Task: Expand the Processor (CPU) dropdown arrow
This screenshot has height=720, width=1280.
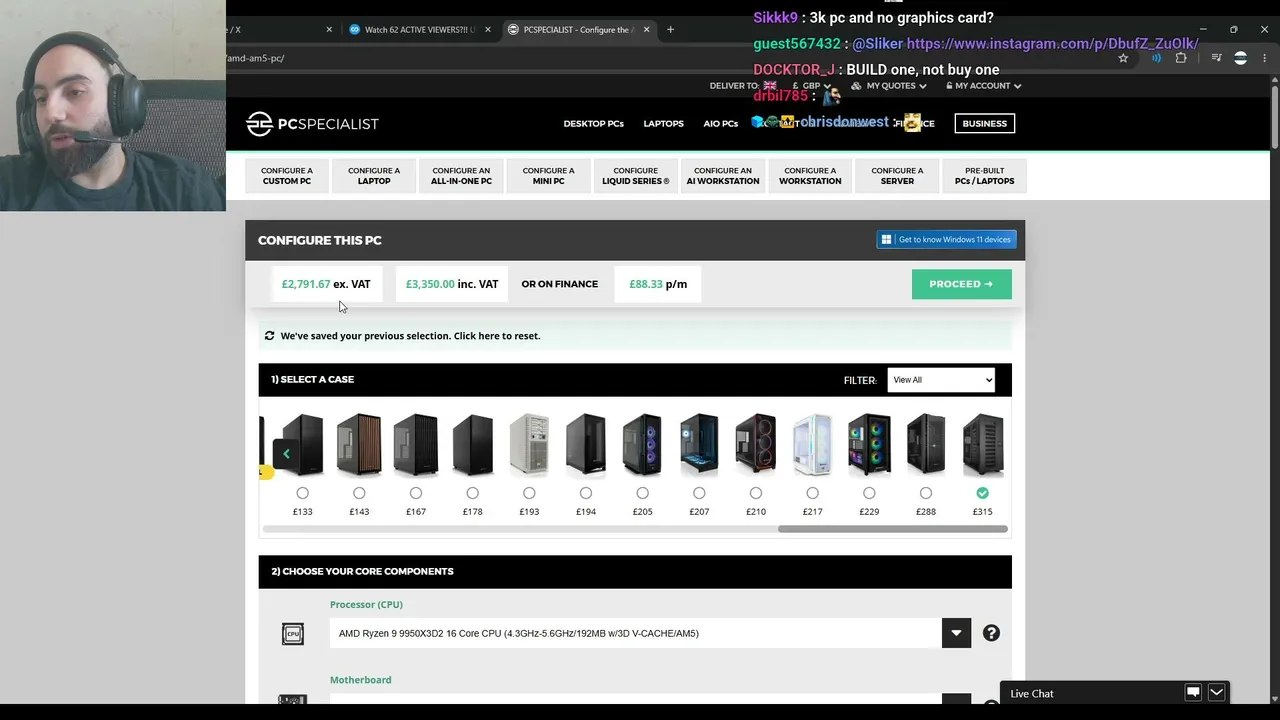Action: 956,633
